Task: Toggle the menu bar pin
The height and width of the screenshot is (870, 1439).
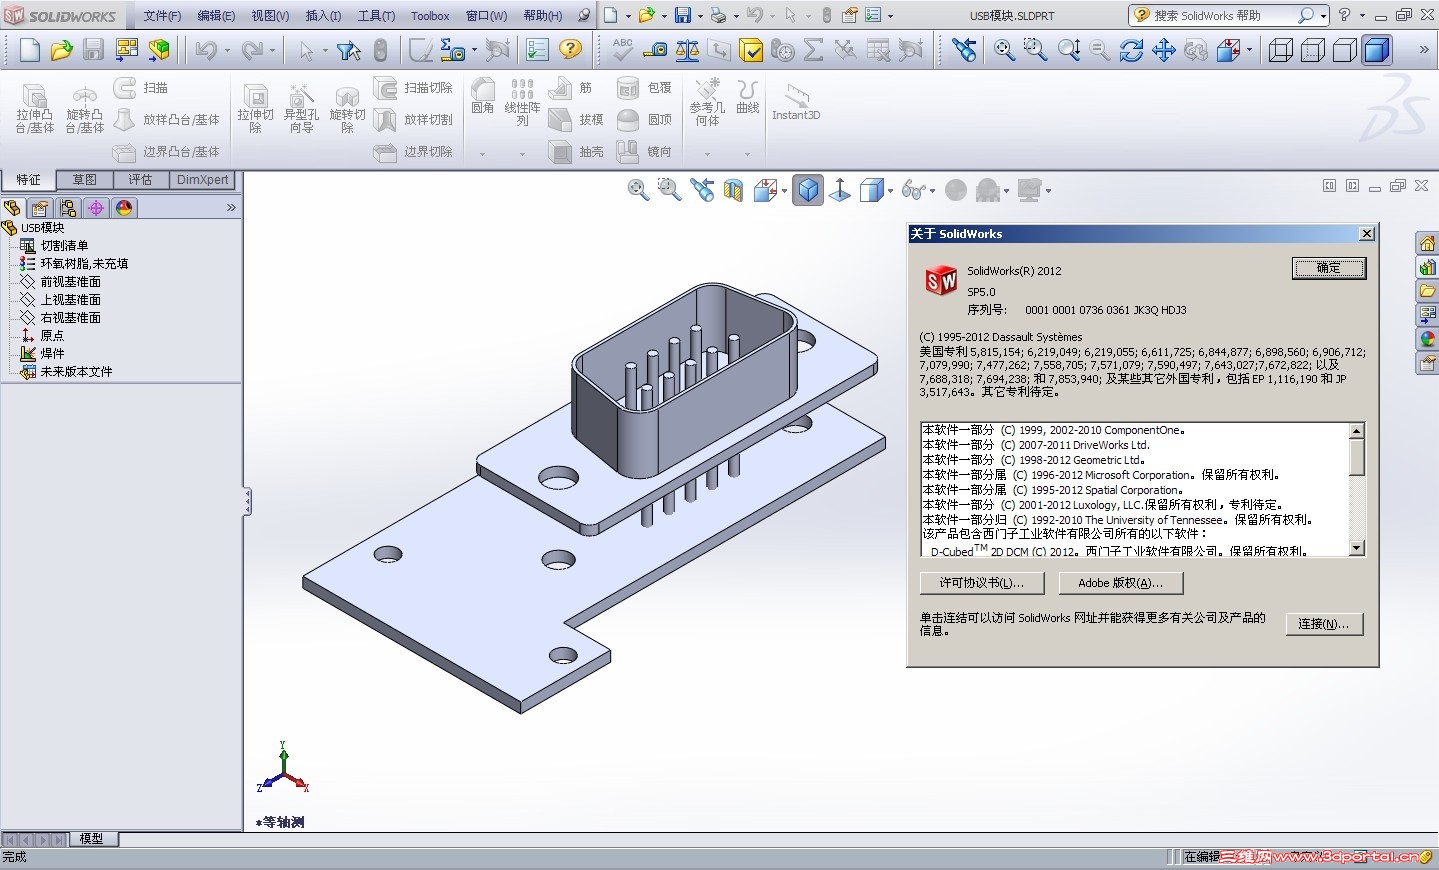Action: 584,15
